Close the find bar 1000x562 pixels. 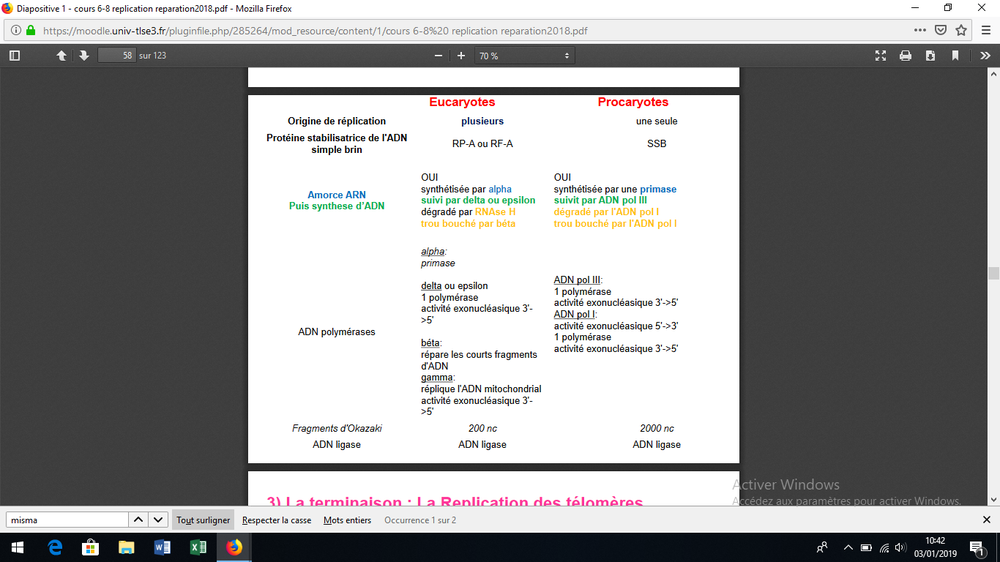(987, 520)
